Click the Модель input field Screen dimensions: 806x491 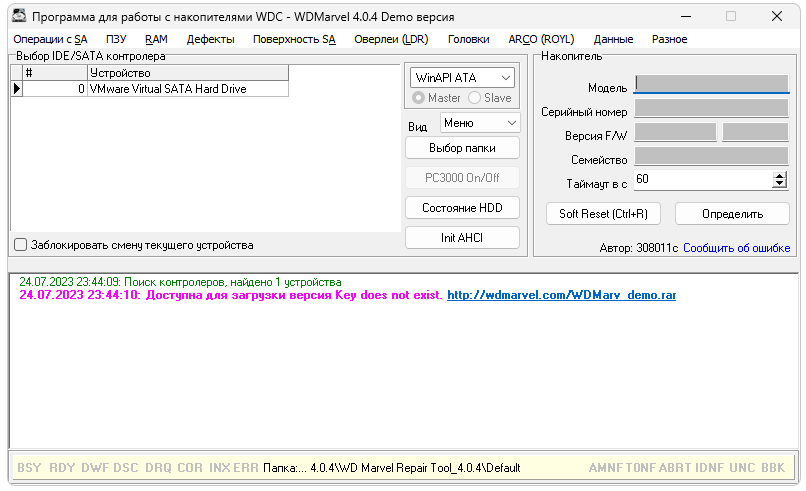pyautogui.click(x=711, y=84)
